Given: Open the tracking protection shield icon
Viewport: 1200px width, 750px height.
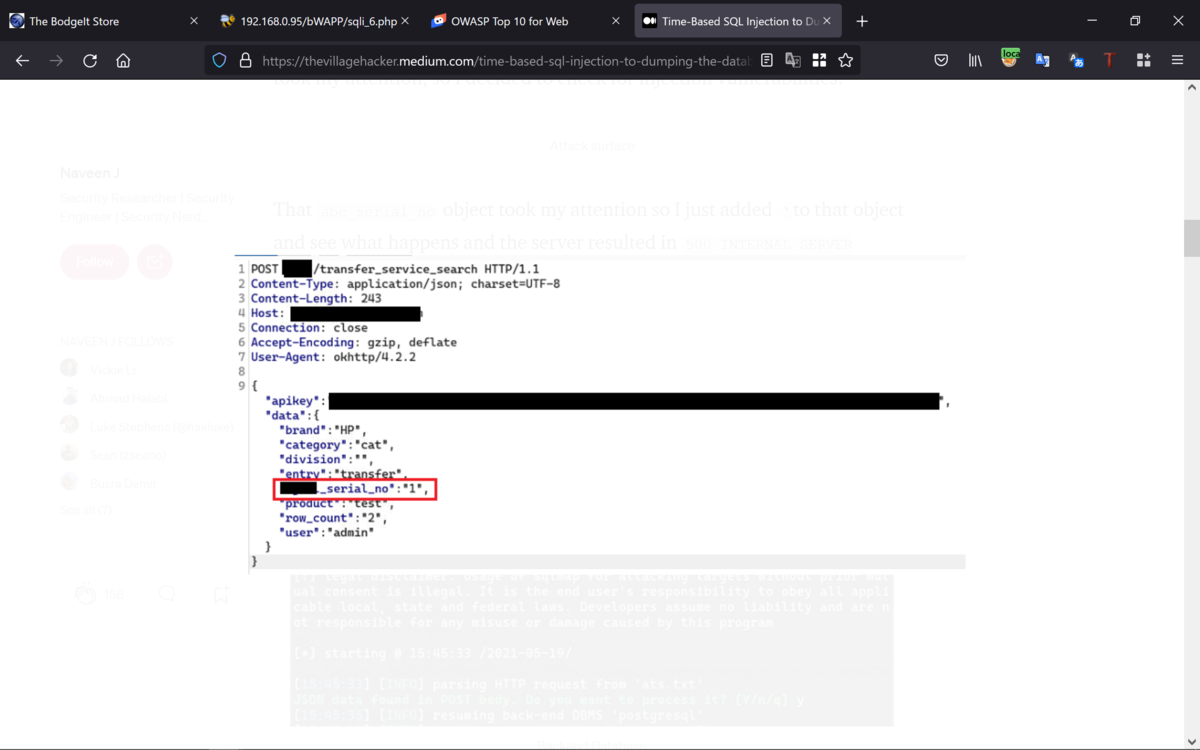Looking at the screenshot, I should click(219, 61).
